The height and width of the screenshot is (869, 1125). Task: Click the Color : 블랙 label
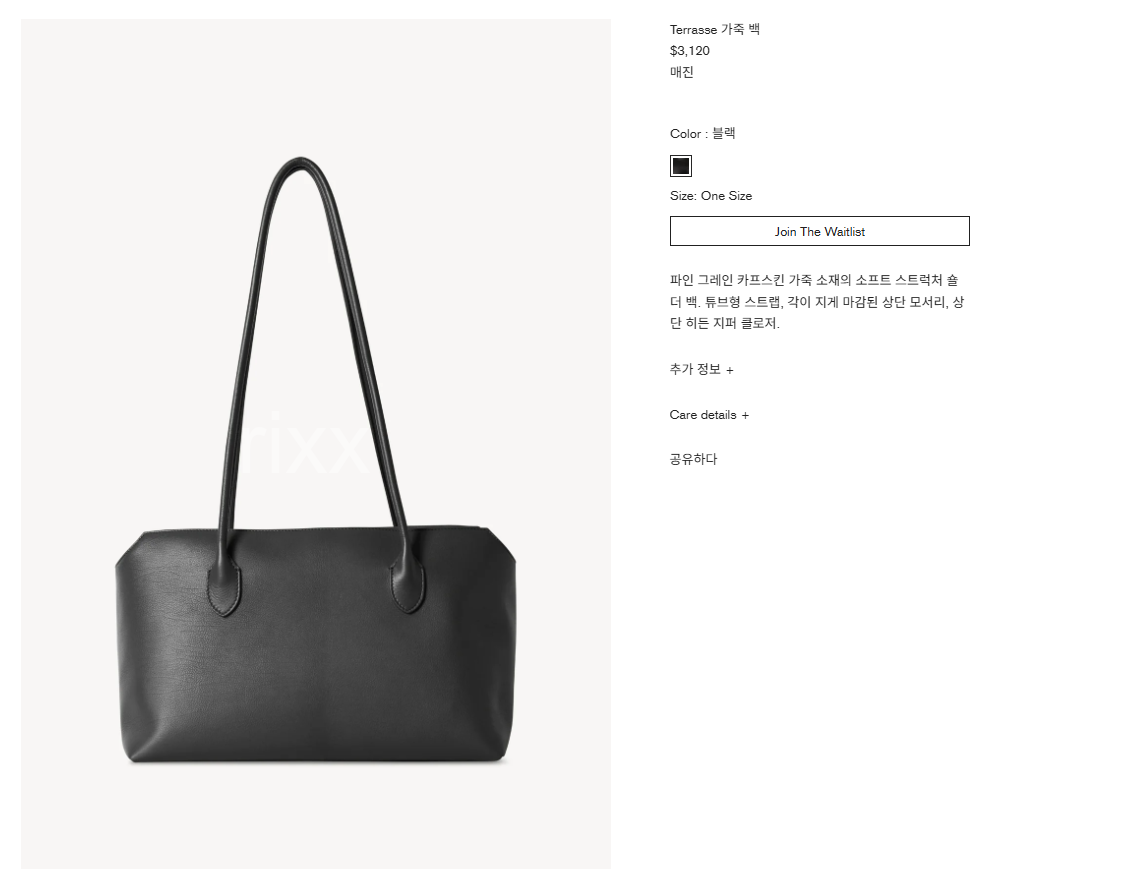click(702, 133)
